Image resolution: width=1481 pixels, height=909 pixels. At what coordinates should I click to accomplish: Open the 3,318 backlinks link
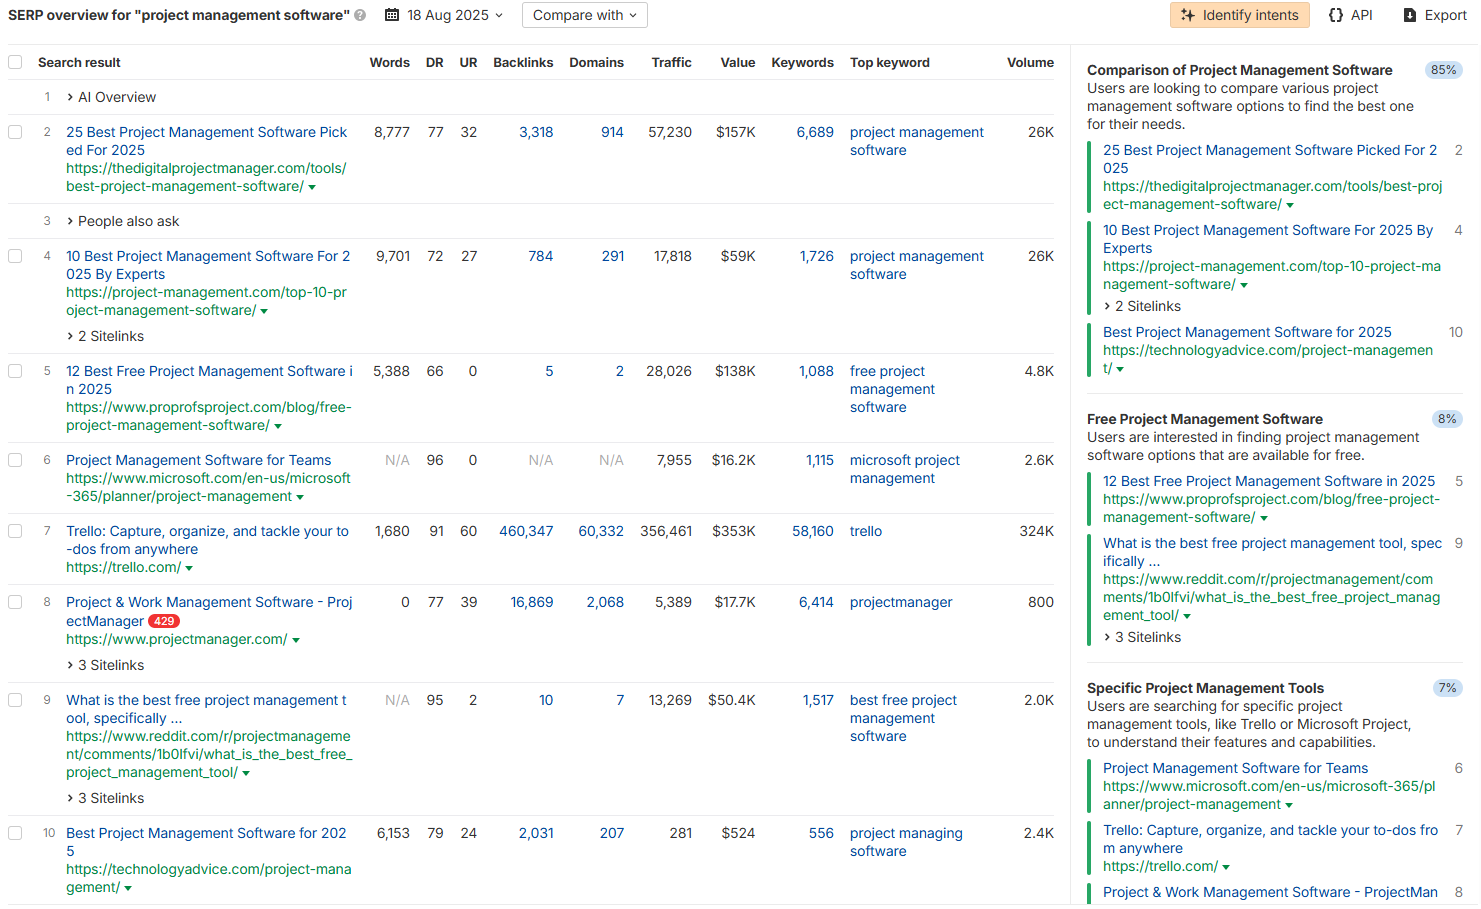(536, 132)
